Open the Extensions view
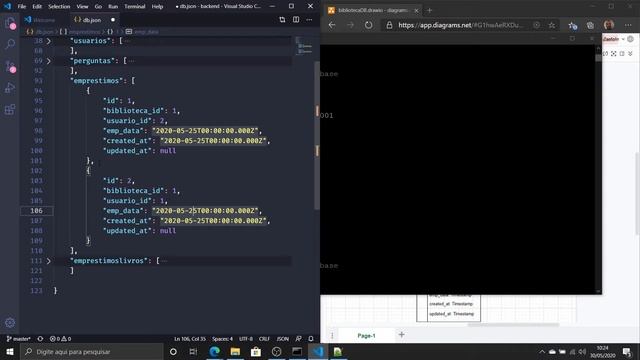640x360 pixels. click(x=10, y=109)
